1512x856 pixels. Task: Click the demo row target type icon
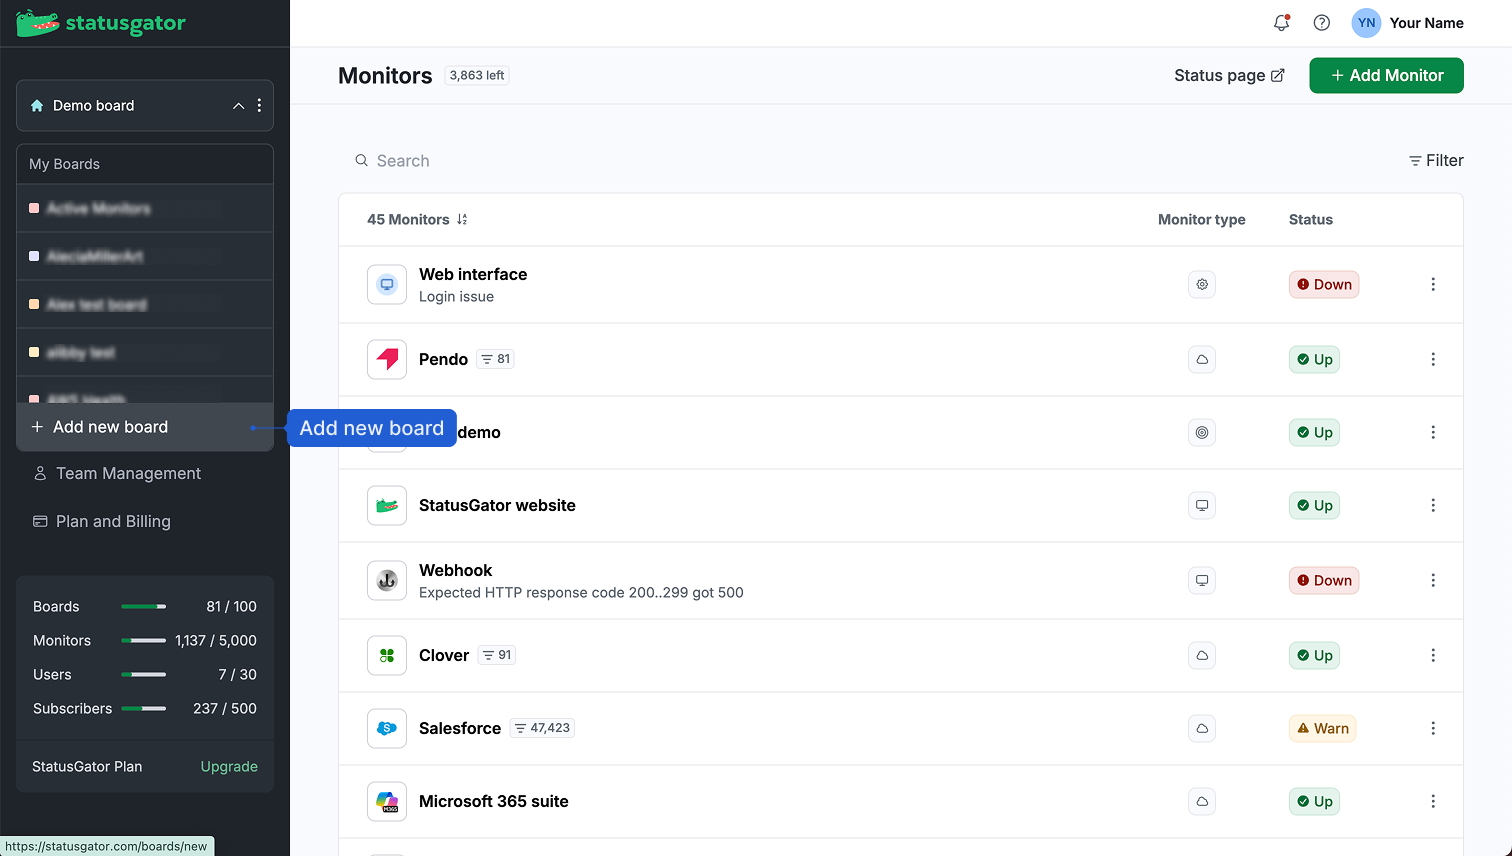pos(1202,432)
